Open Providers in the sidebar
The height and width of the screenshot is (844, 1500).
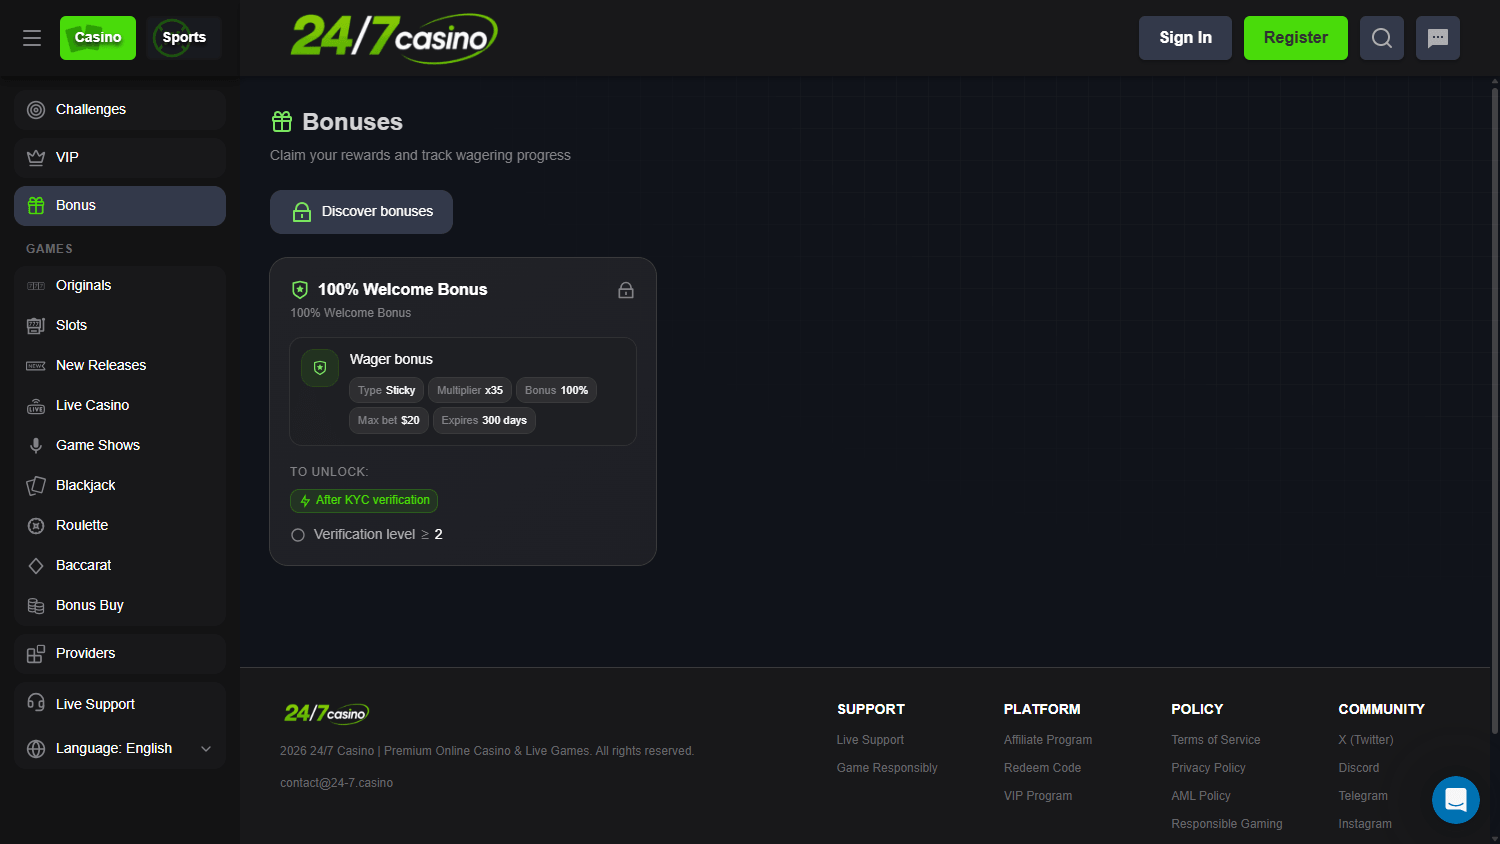[x=120, y=654]
